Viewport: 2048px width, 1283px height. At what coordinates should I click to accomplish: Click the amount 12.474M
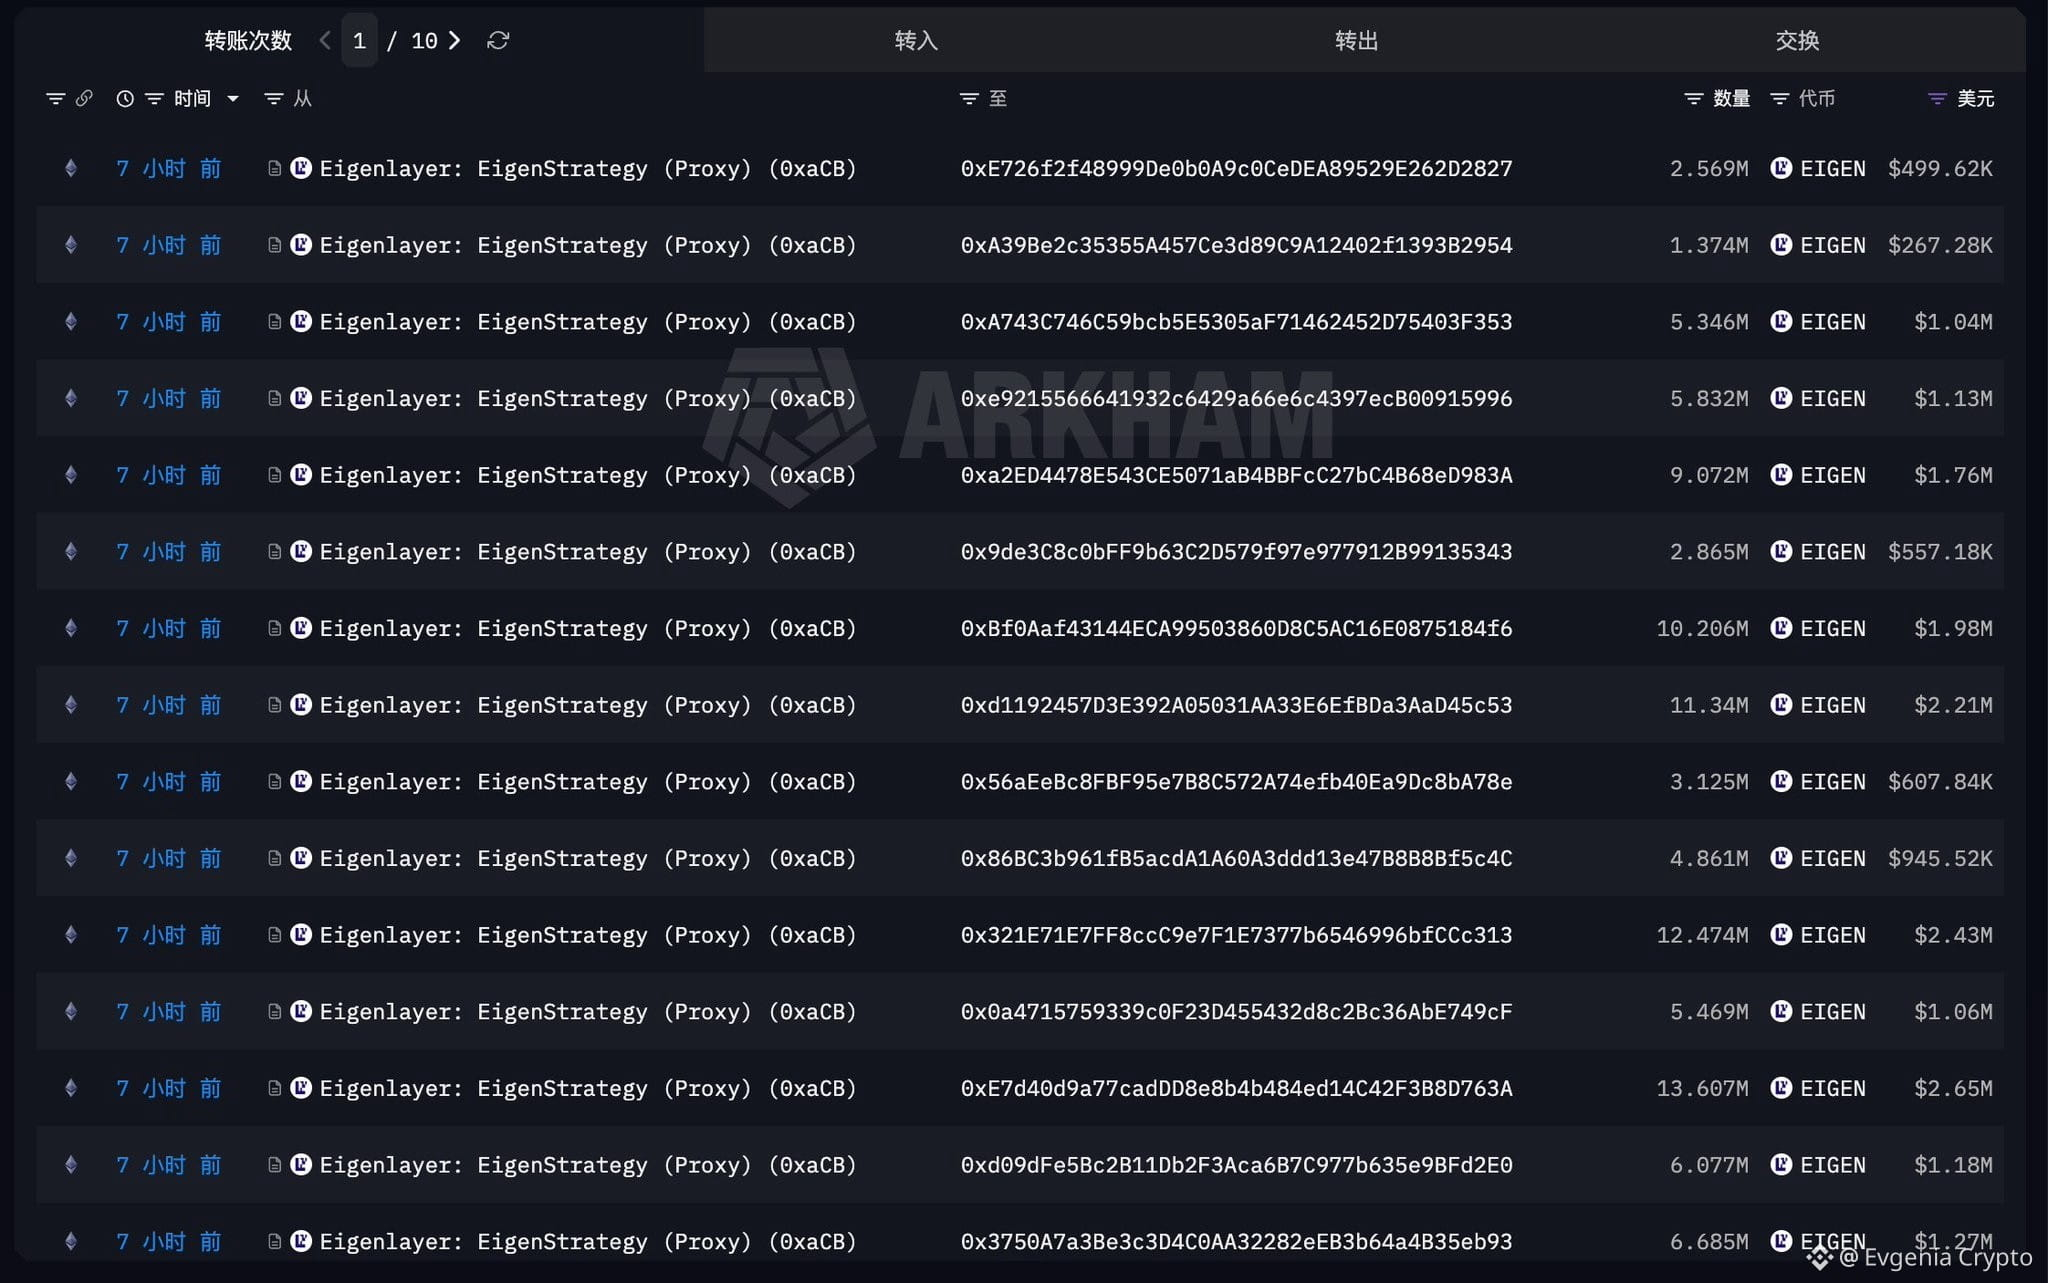1703,934
